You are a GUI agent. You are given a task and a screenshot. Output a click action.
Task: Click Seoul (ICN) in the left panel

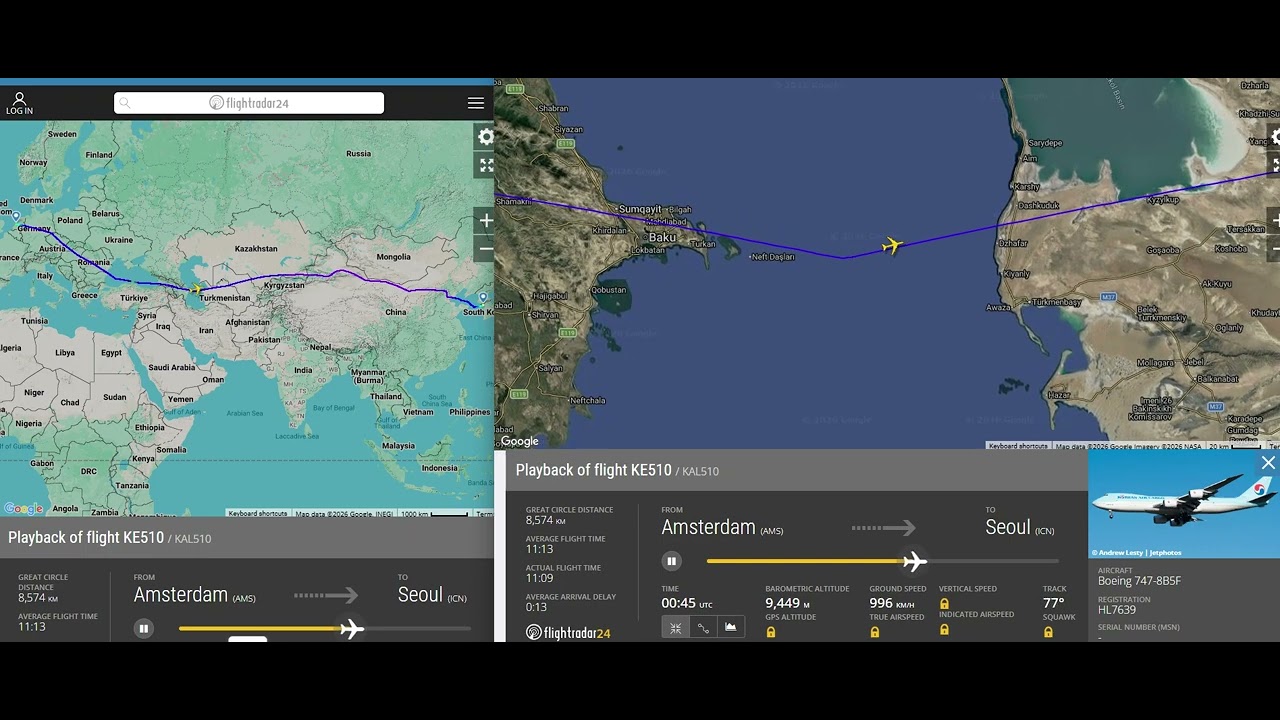(x=432, y=595)
